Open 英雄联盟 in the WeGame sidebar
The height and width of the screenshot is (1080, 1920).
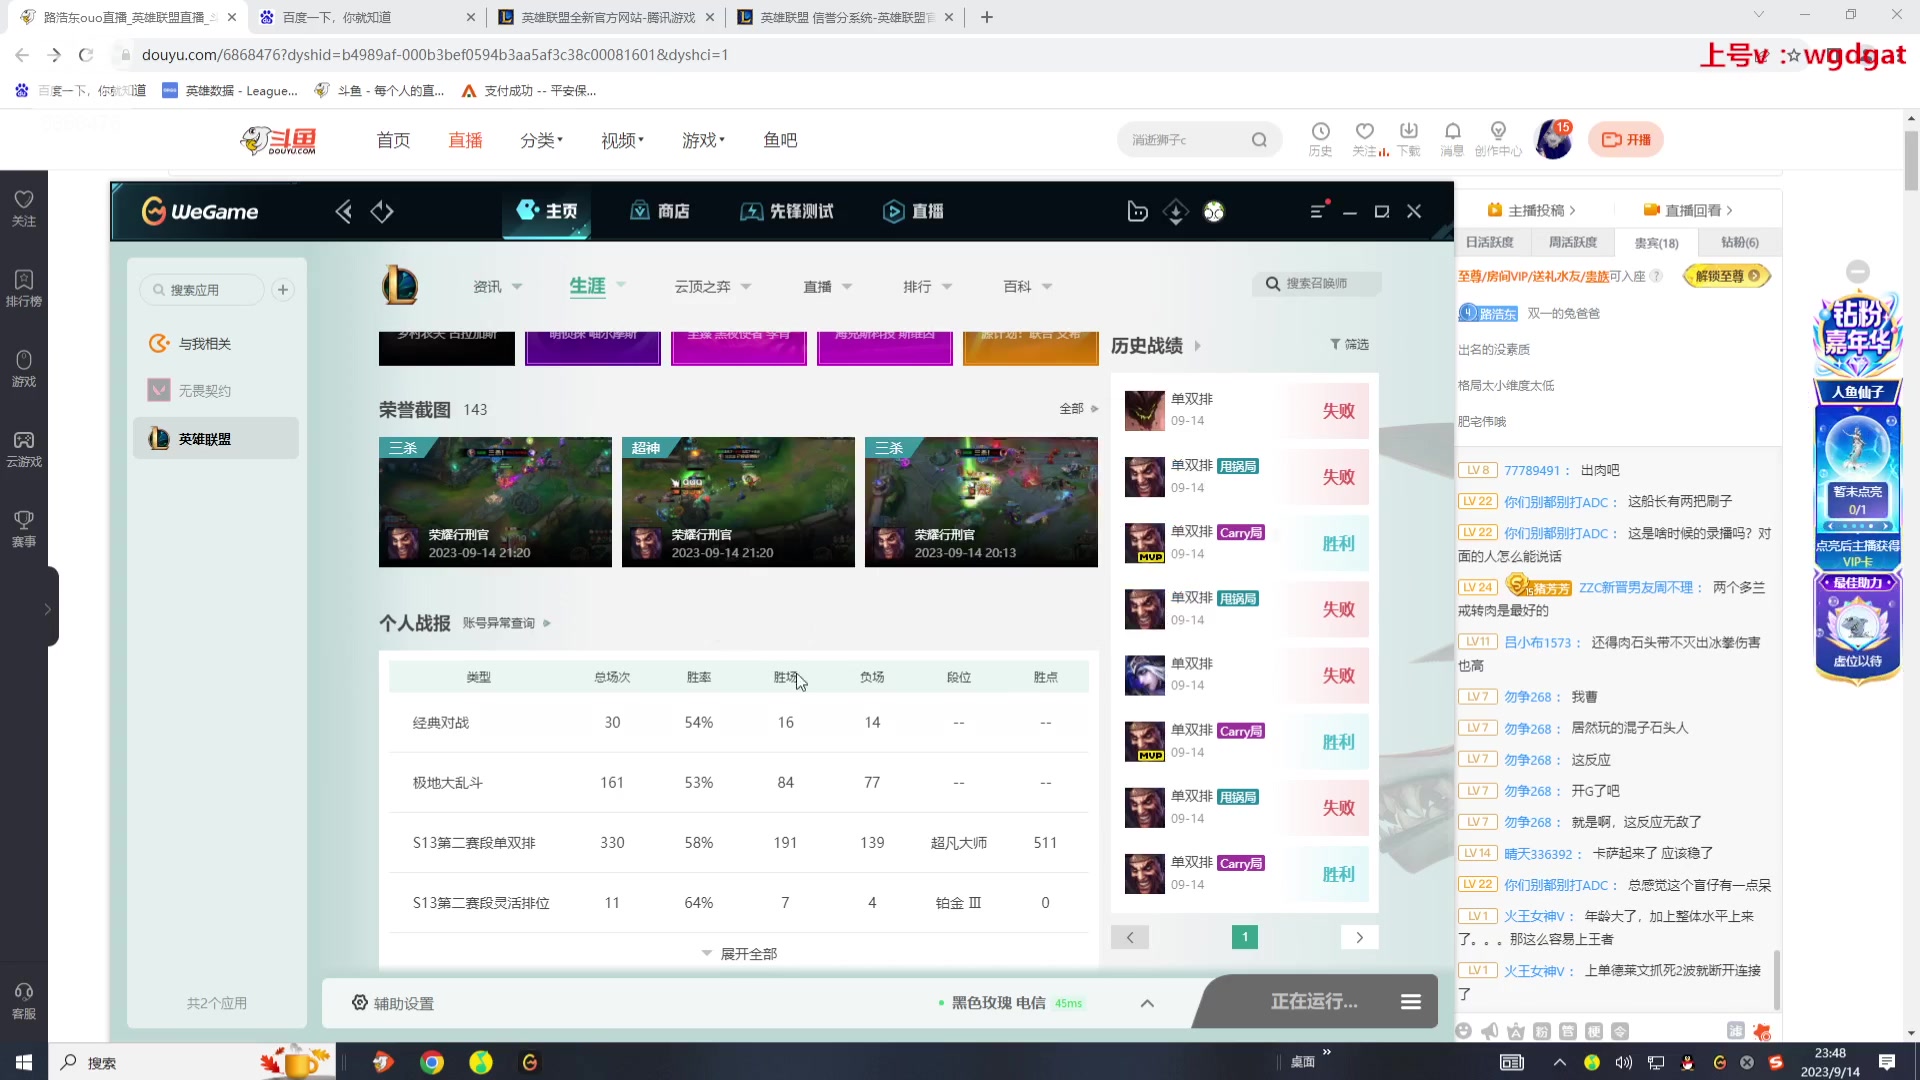click(205, 438)
